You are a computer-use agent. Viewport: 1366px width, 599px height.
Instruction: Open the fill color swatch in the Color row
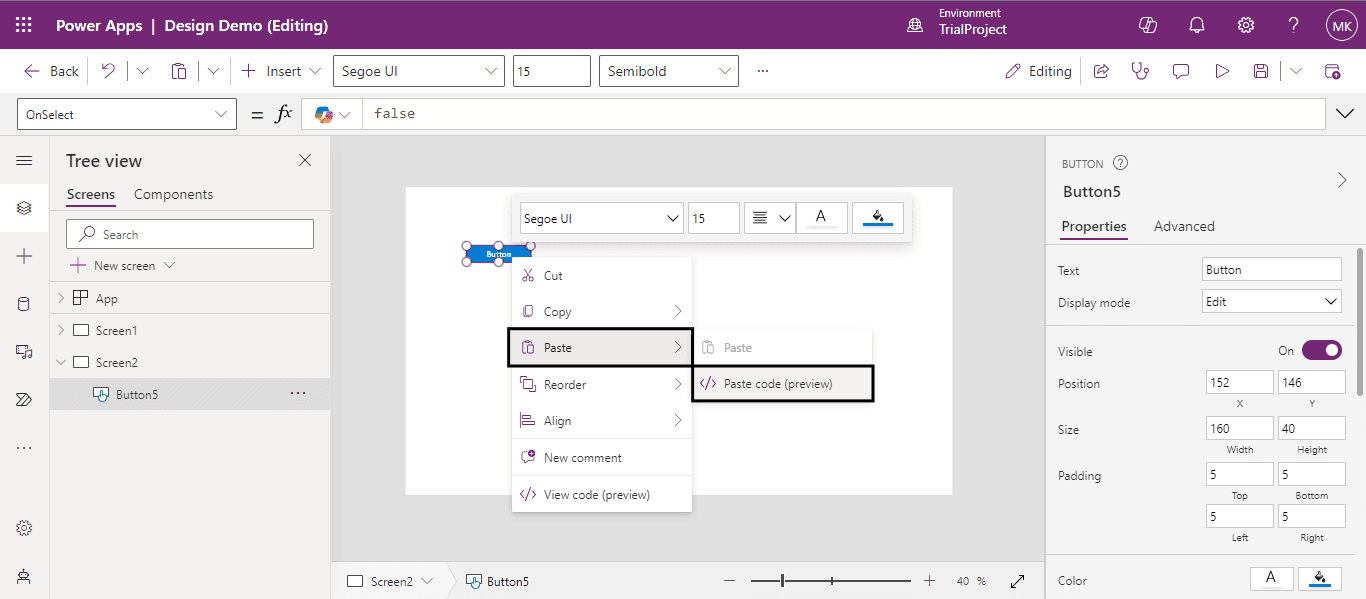point(1320,578)
